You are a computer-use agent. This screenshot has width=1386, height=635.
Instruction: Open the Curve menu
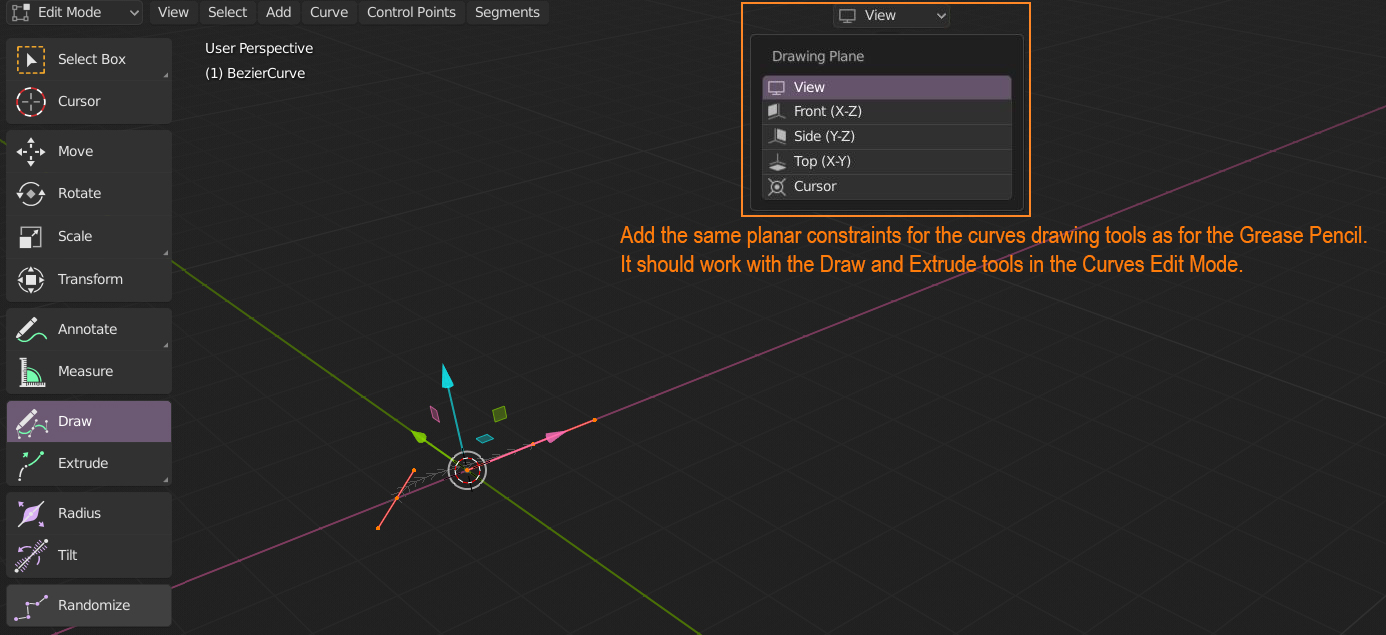(x=329, y=12)
